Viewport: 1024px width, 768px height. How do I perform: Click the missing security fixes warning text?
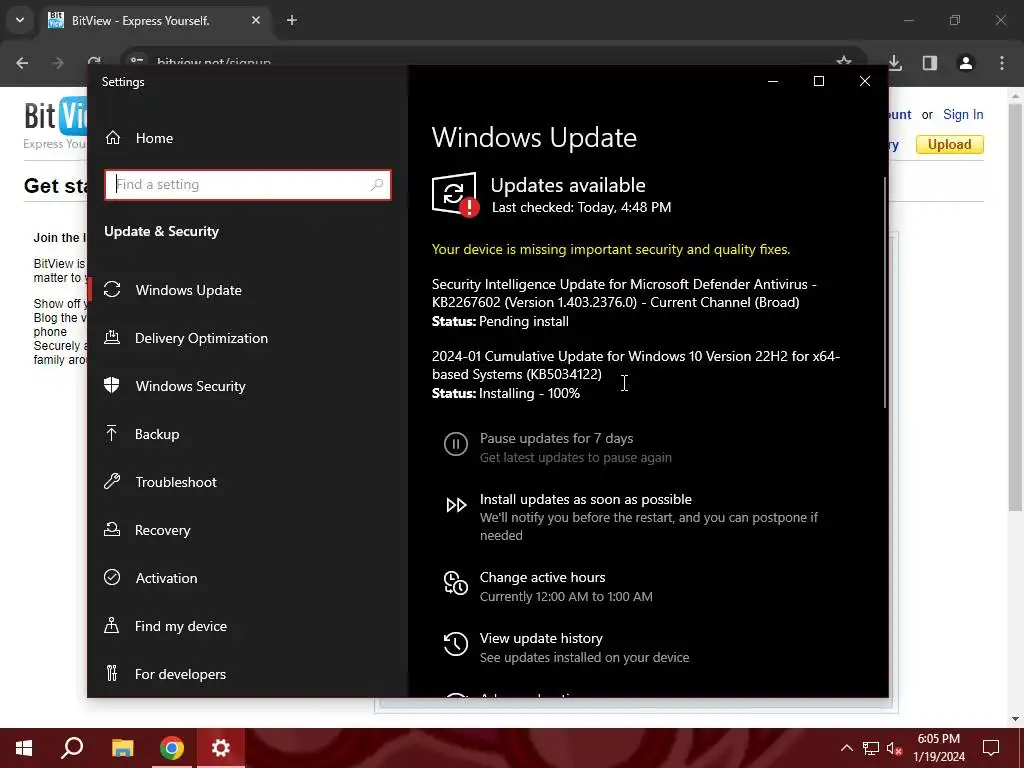pos(611,249)
